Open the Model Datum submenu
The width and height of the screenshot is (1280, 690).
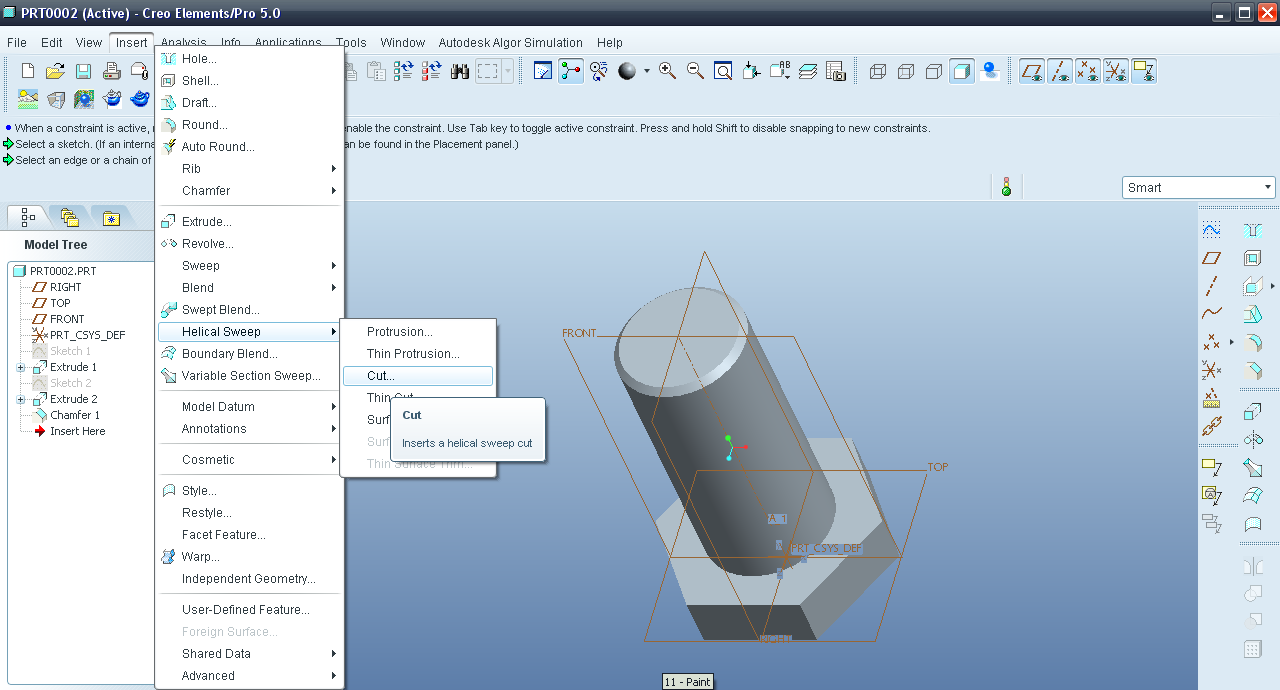coord(250,407)
